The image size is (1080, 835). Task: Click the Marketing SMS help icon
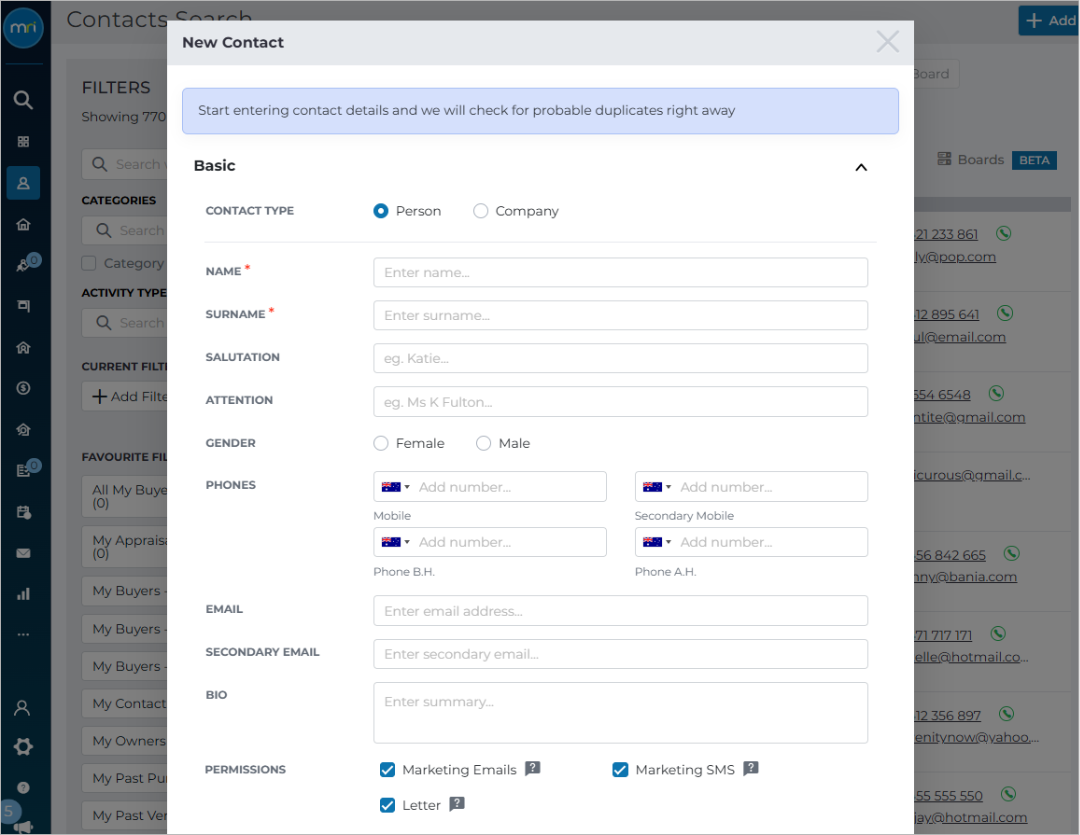tap(751, 768)
